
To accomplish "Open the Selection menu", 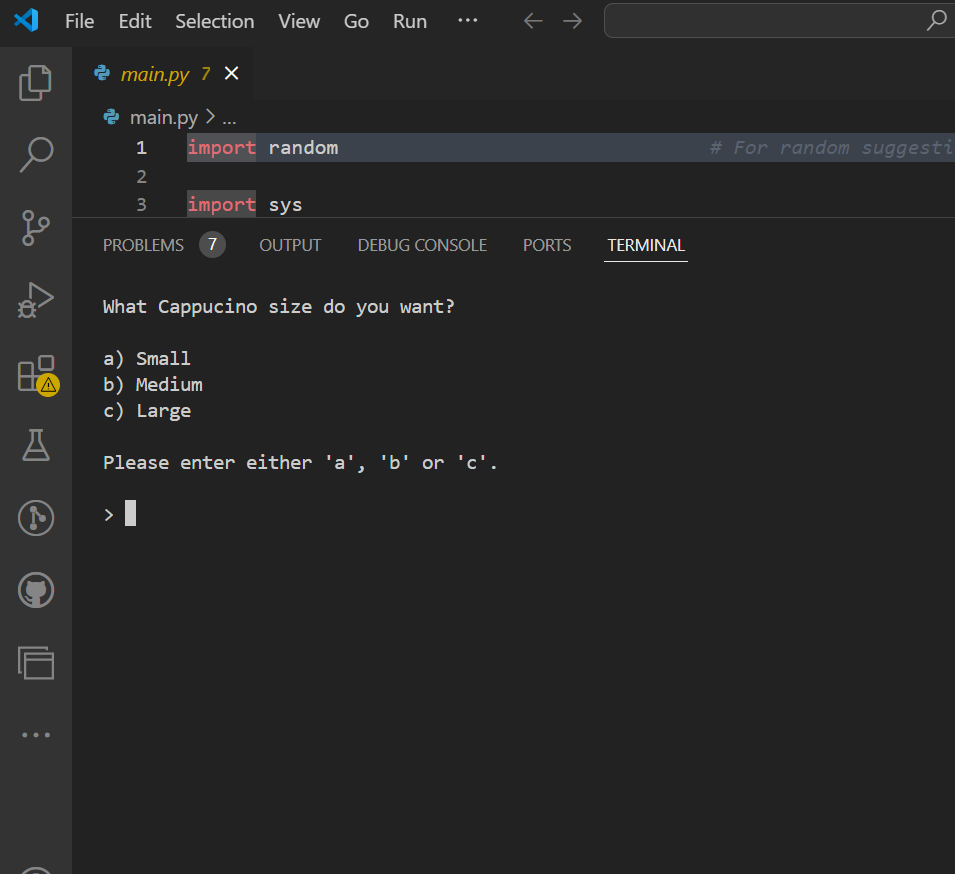I will click(214, 21).
